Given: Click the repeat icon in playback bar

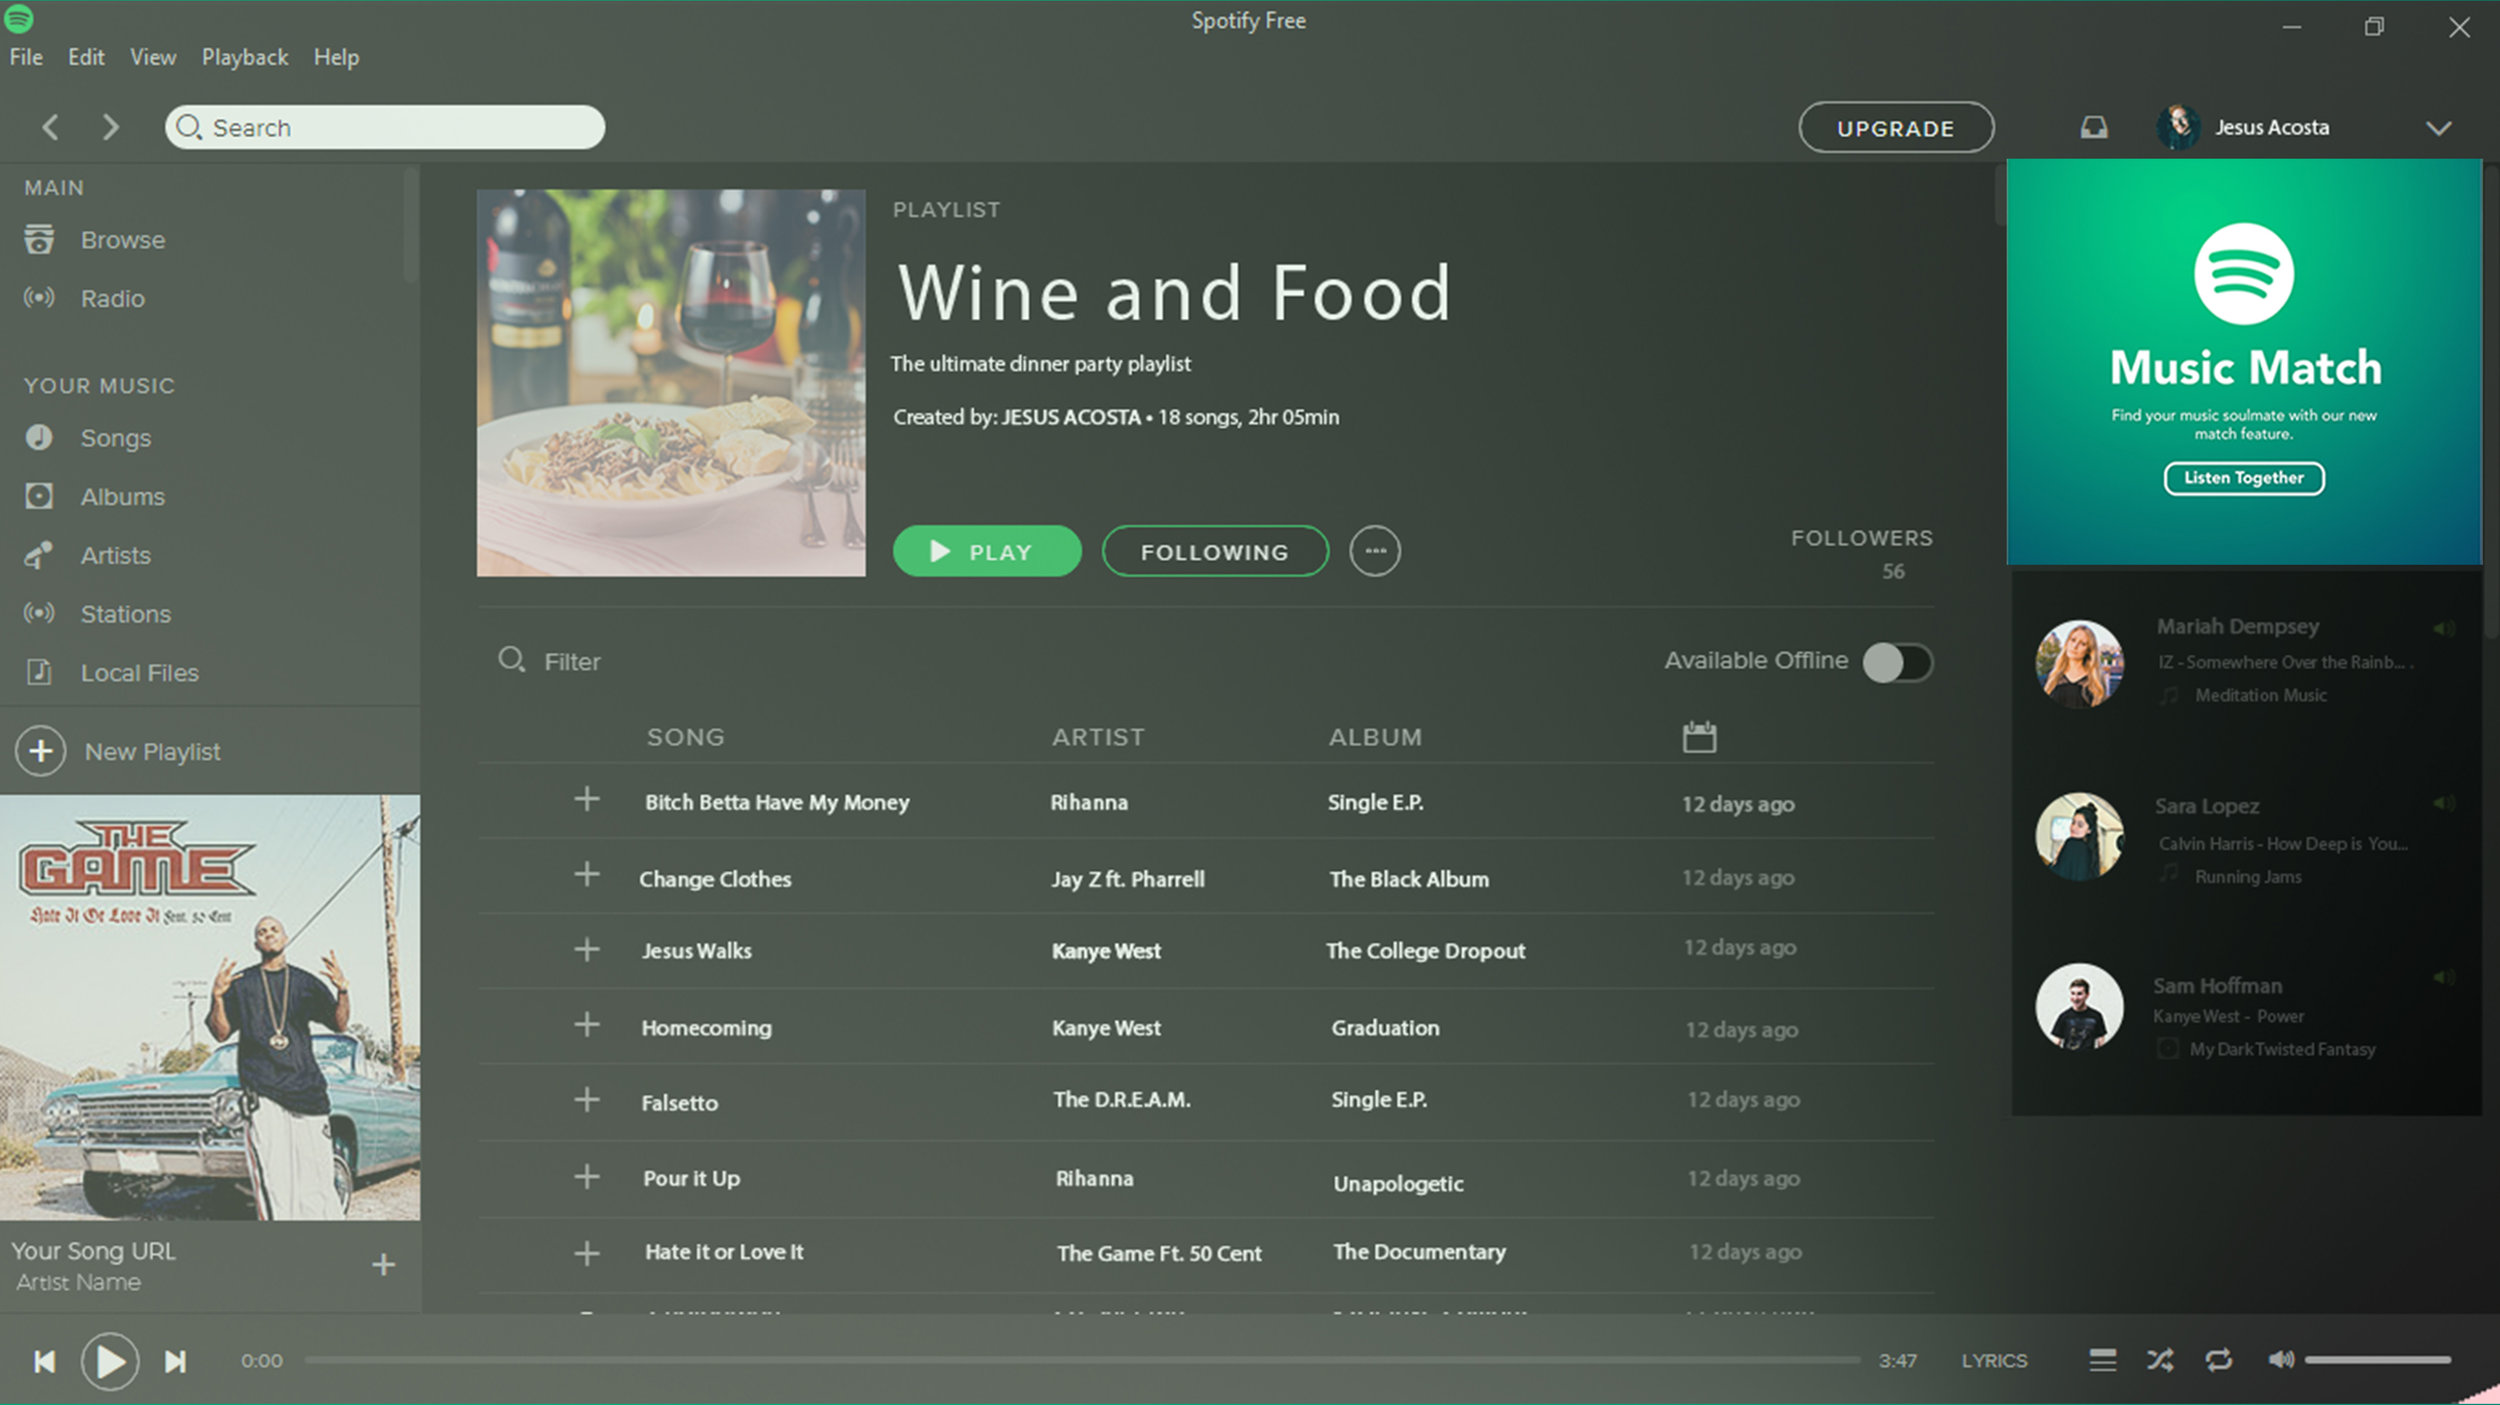Looking at the screenshot, I should [2218, 1360].
